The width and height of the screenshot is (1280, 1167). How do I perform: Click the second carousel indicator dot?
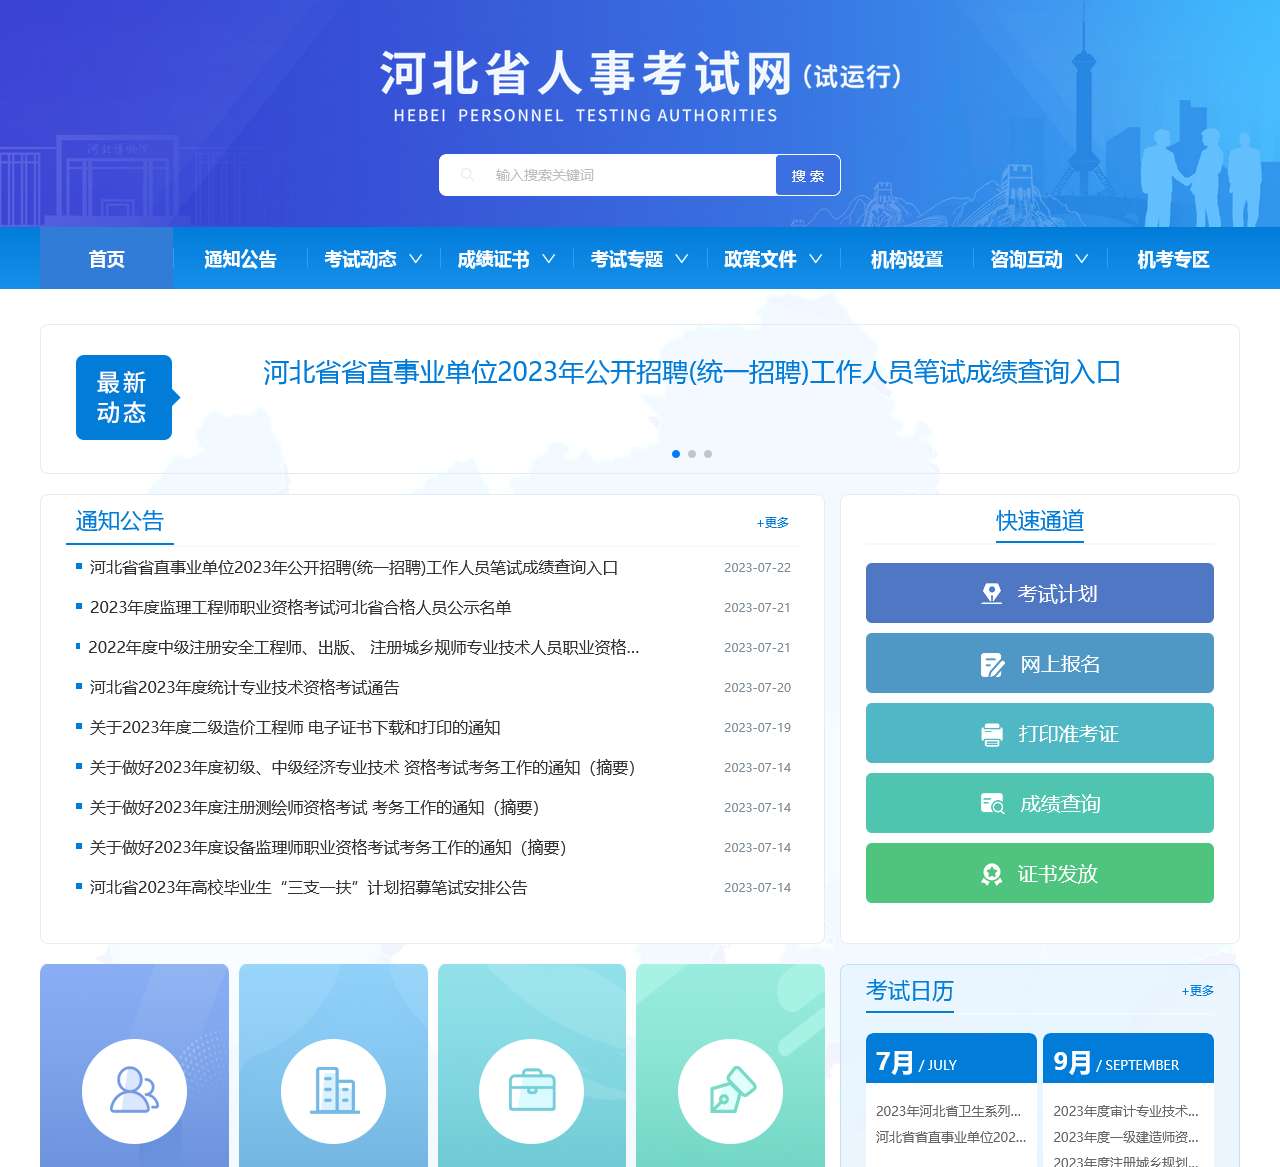(692, 453)
